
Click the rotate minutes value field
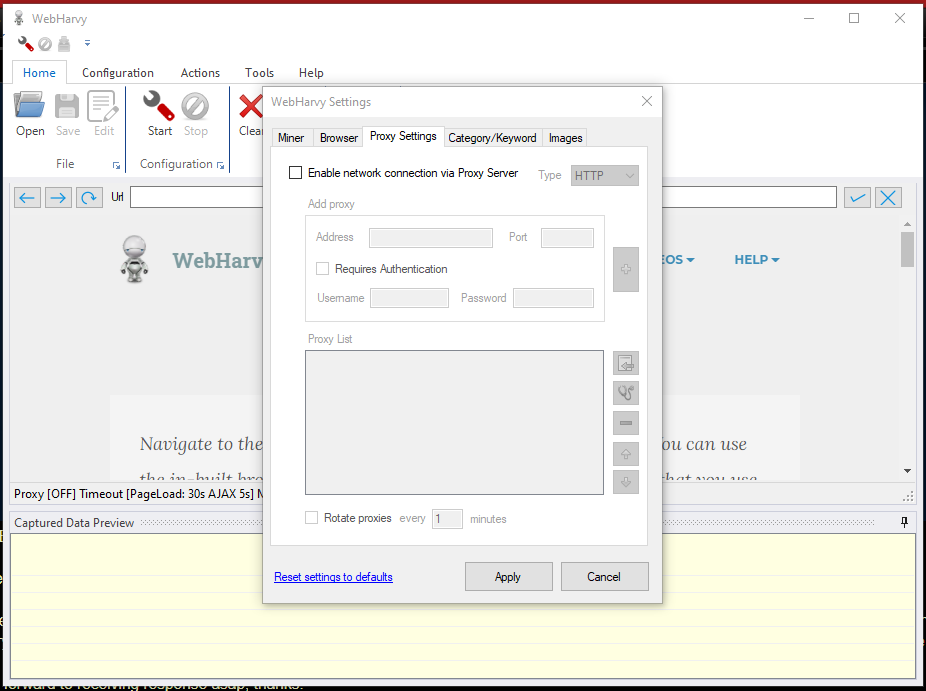(x=447, y=519)
